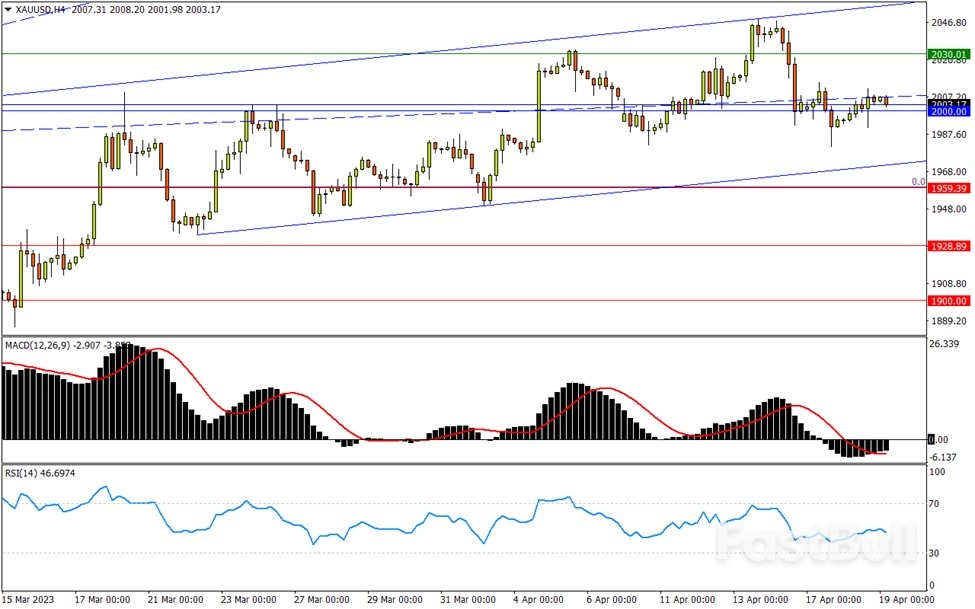The width and height of the screenshot is (975, 609).
Task: Select the 29 Mar 00:00 time marker
Action: coord(391,599)
